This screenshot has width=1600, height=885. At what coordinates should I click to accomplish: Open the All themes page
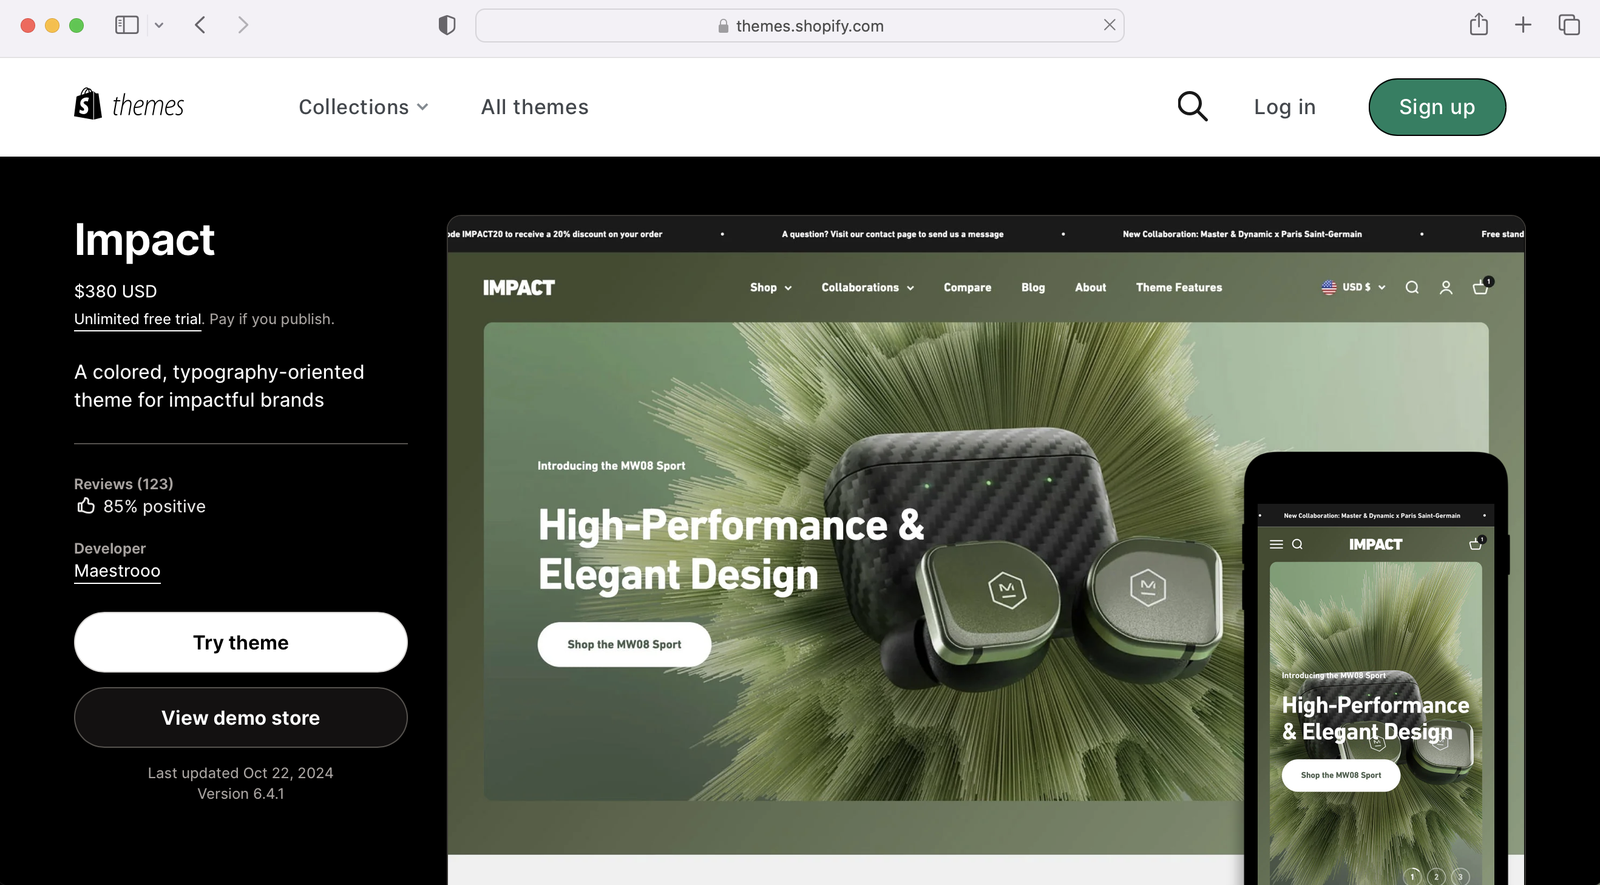(x=534, y=107)
